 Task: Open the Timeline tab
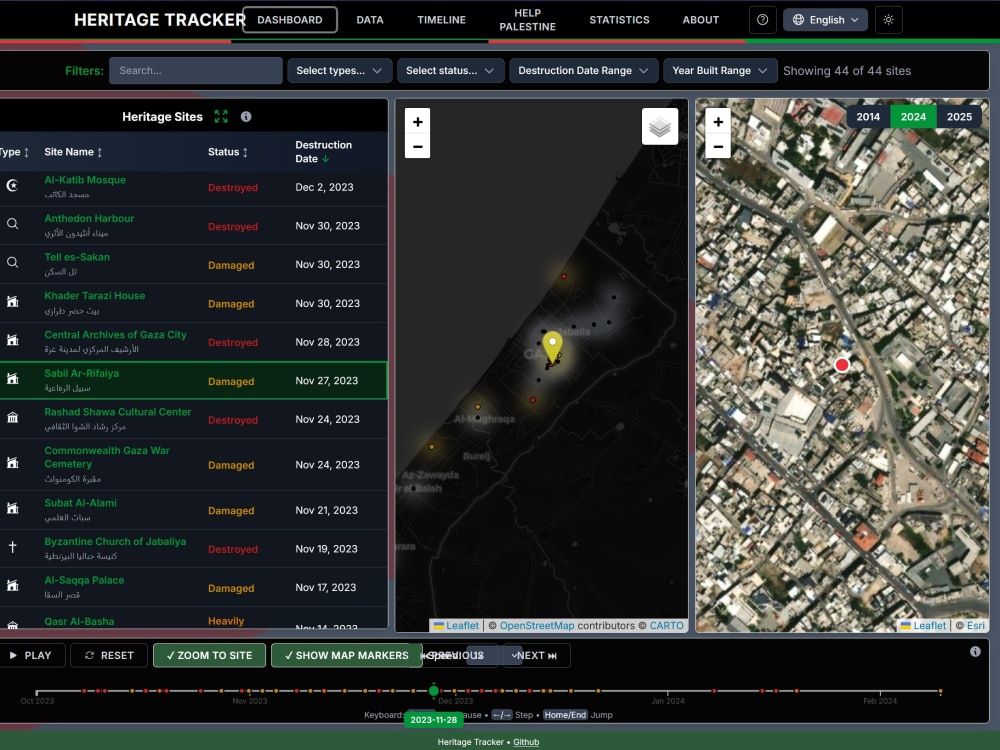click(x=441, y=20)
